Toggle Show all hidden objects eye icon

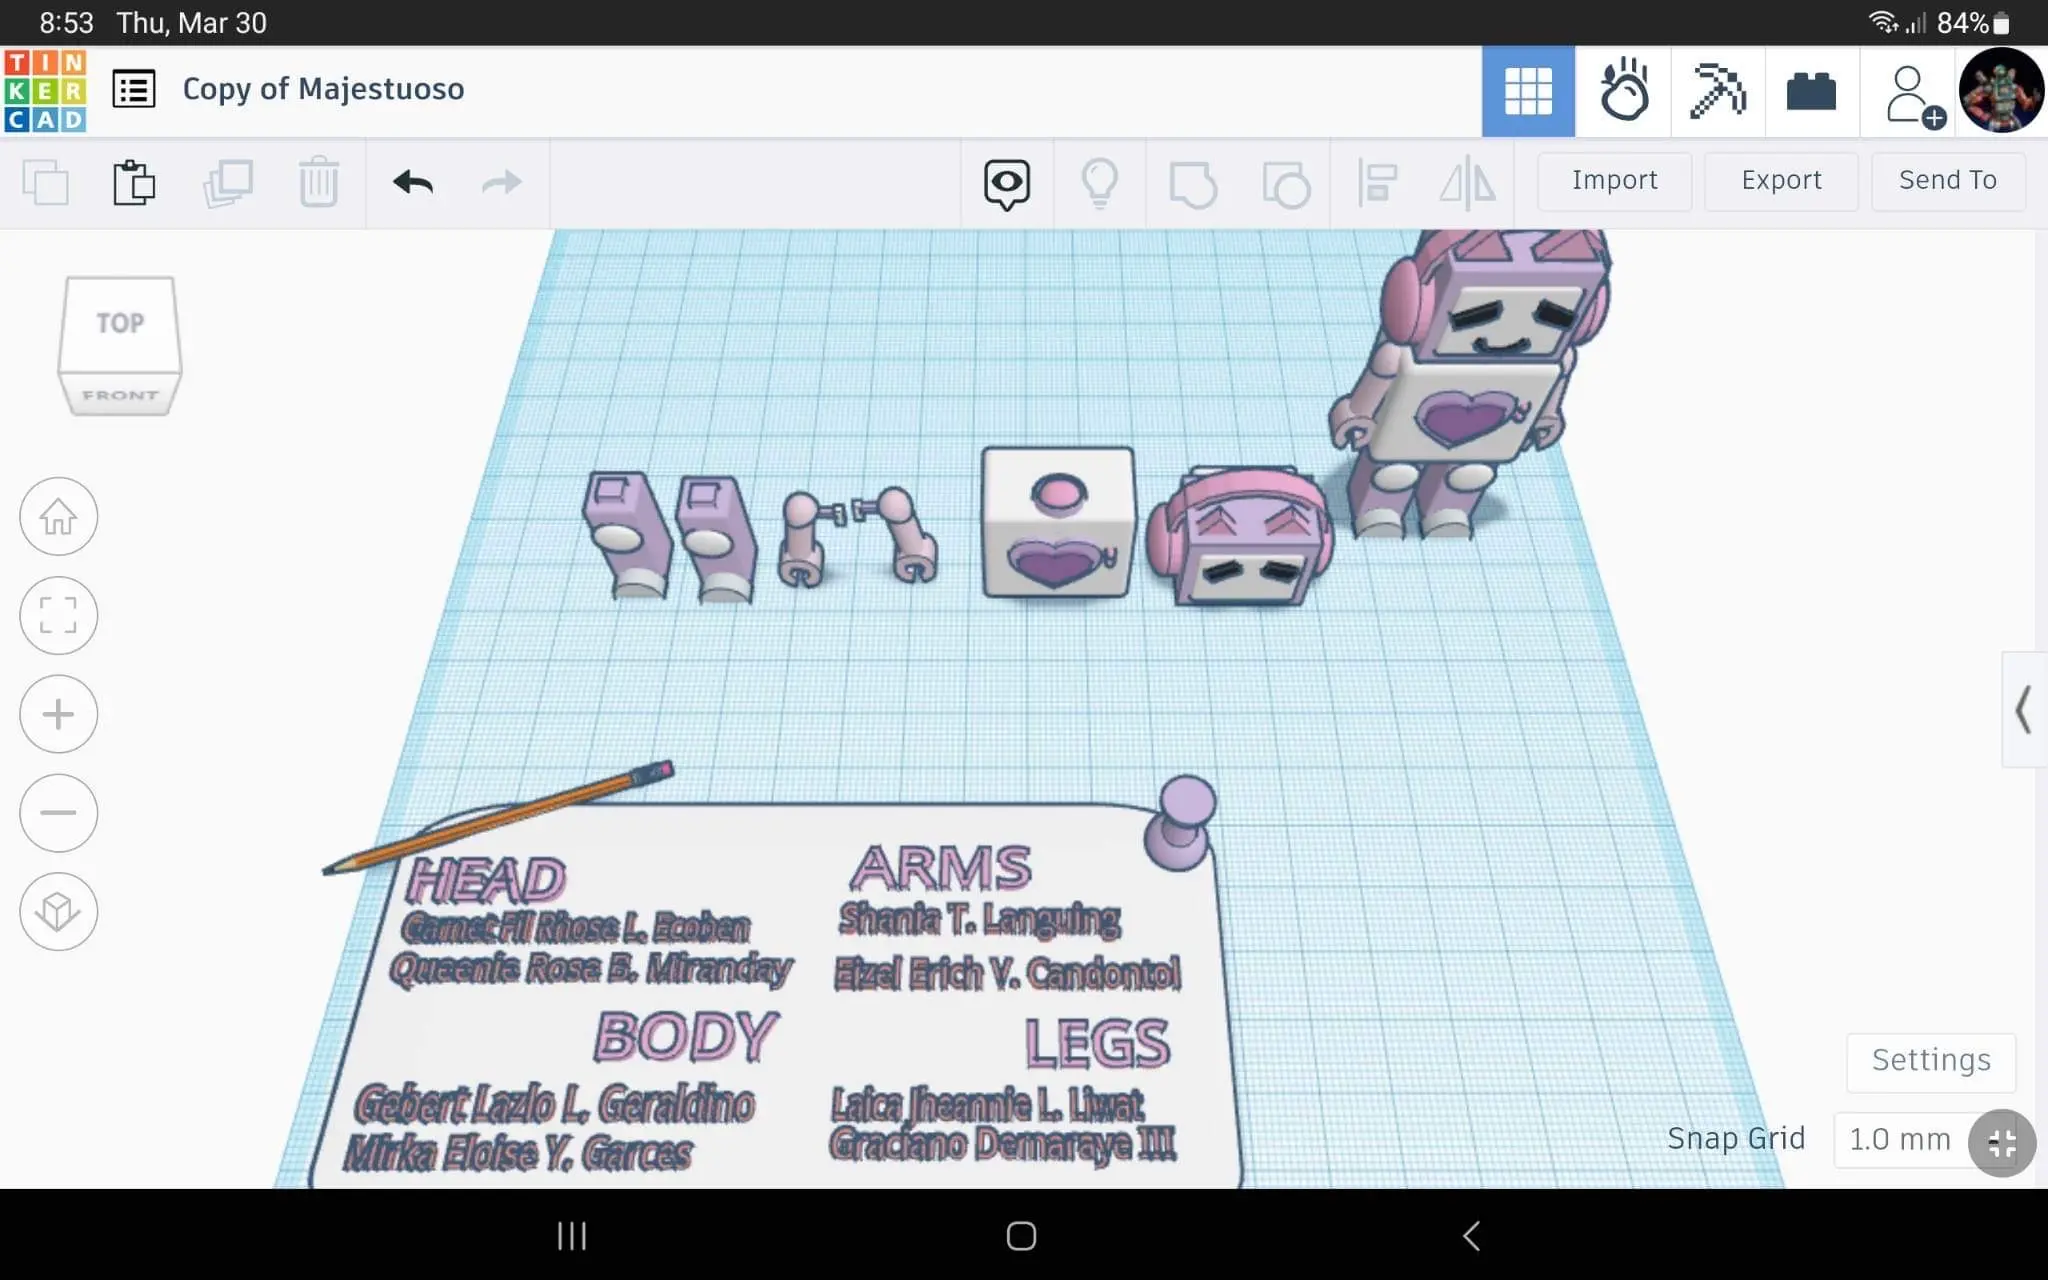tap(1006, 183)
